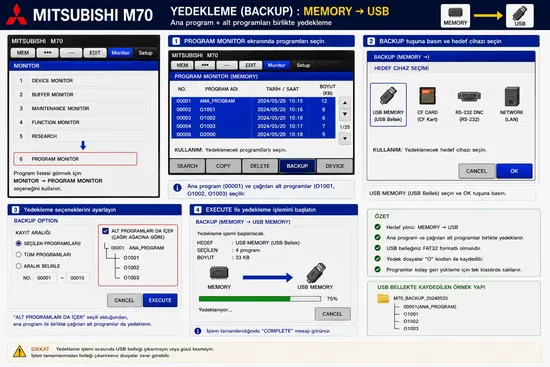Click info icon beside COMPLETE message note
Viewport: 550px width, 367px height.
click(198, 331)
